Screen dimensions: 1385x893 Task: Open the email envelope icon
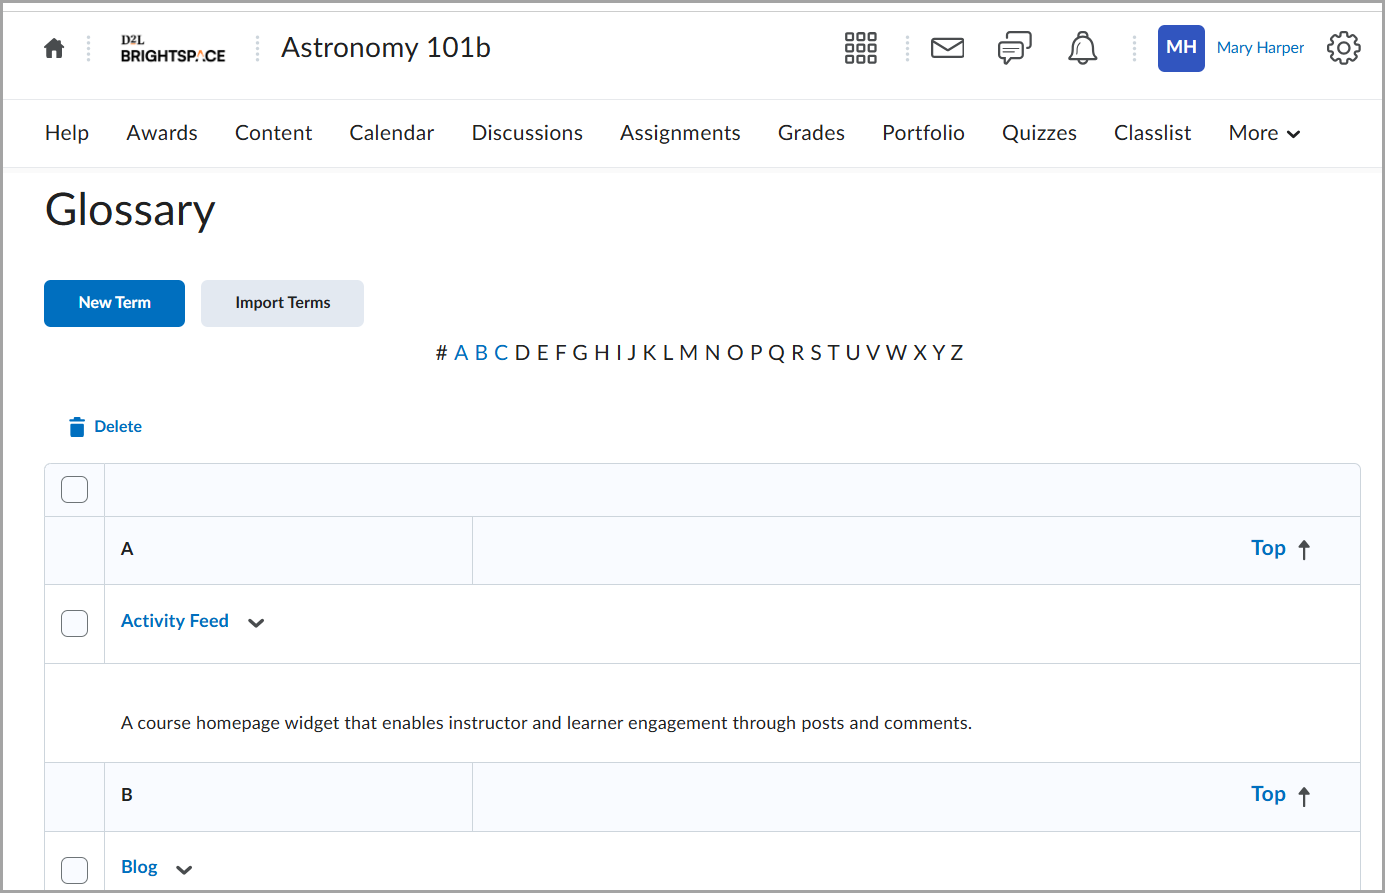click(x=947, y=47)
